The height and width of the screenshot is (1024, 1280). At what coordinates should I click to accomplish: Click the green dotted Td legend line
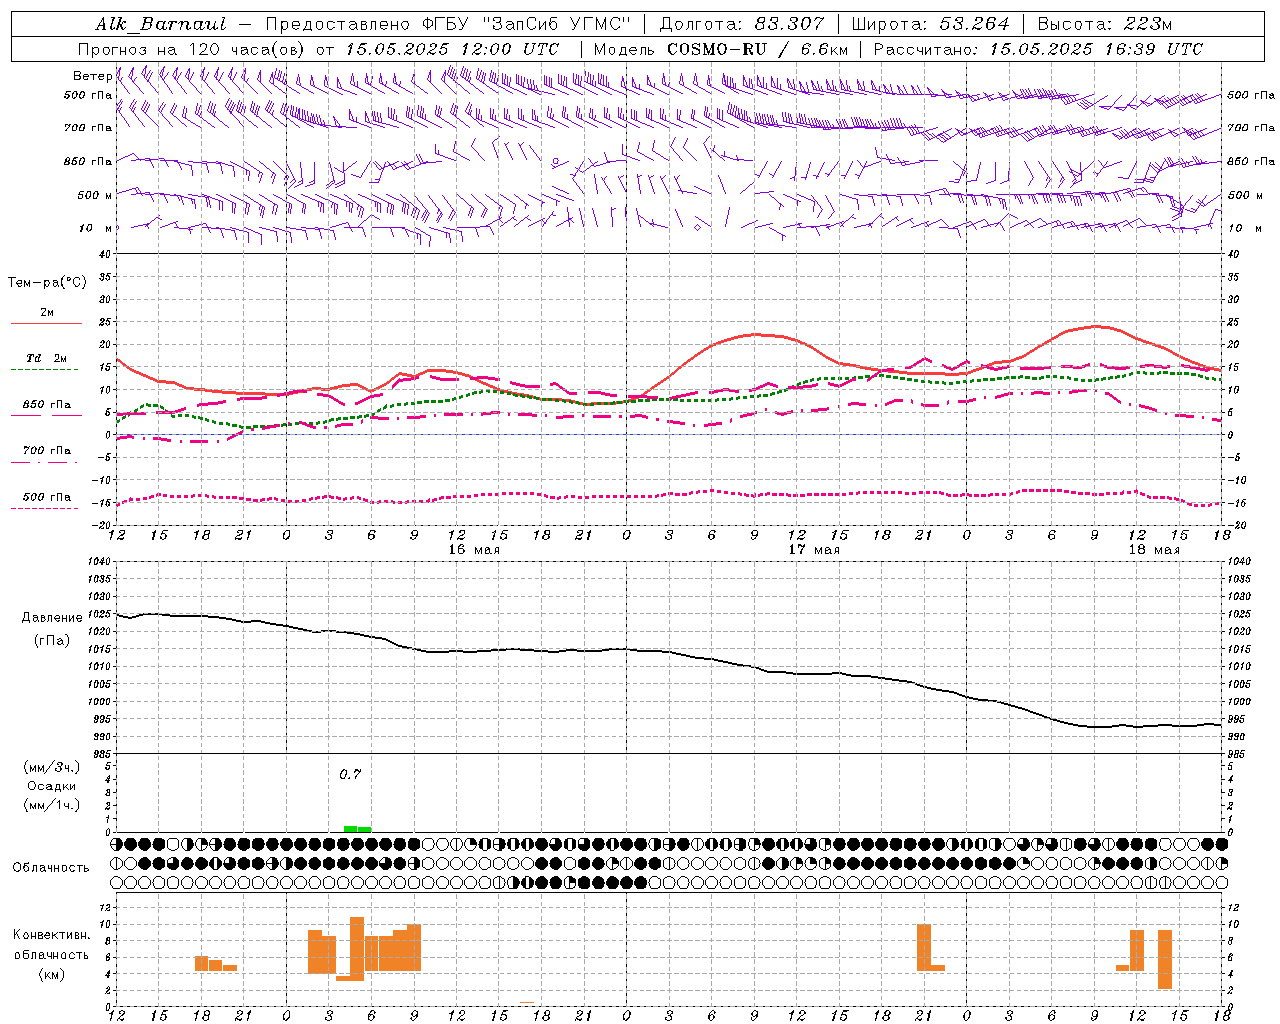click(44, 370)
